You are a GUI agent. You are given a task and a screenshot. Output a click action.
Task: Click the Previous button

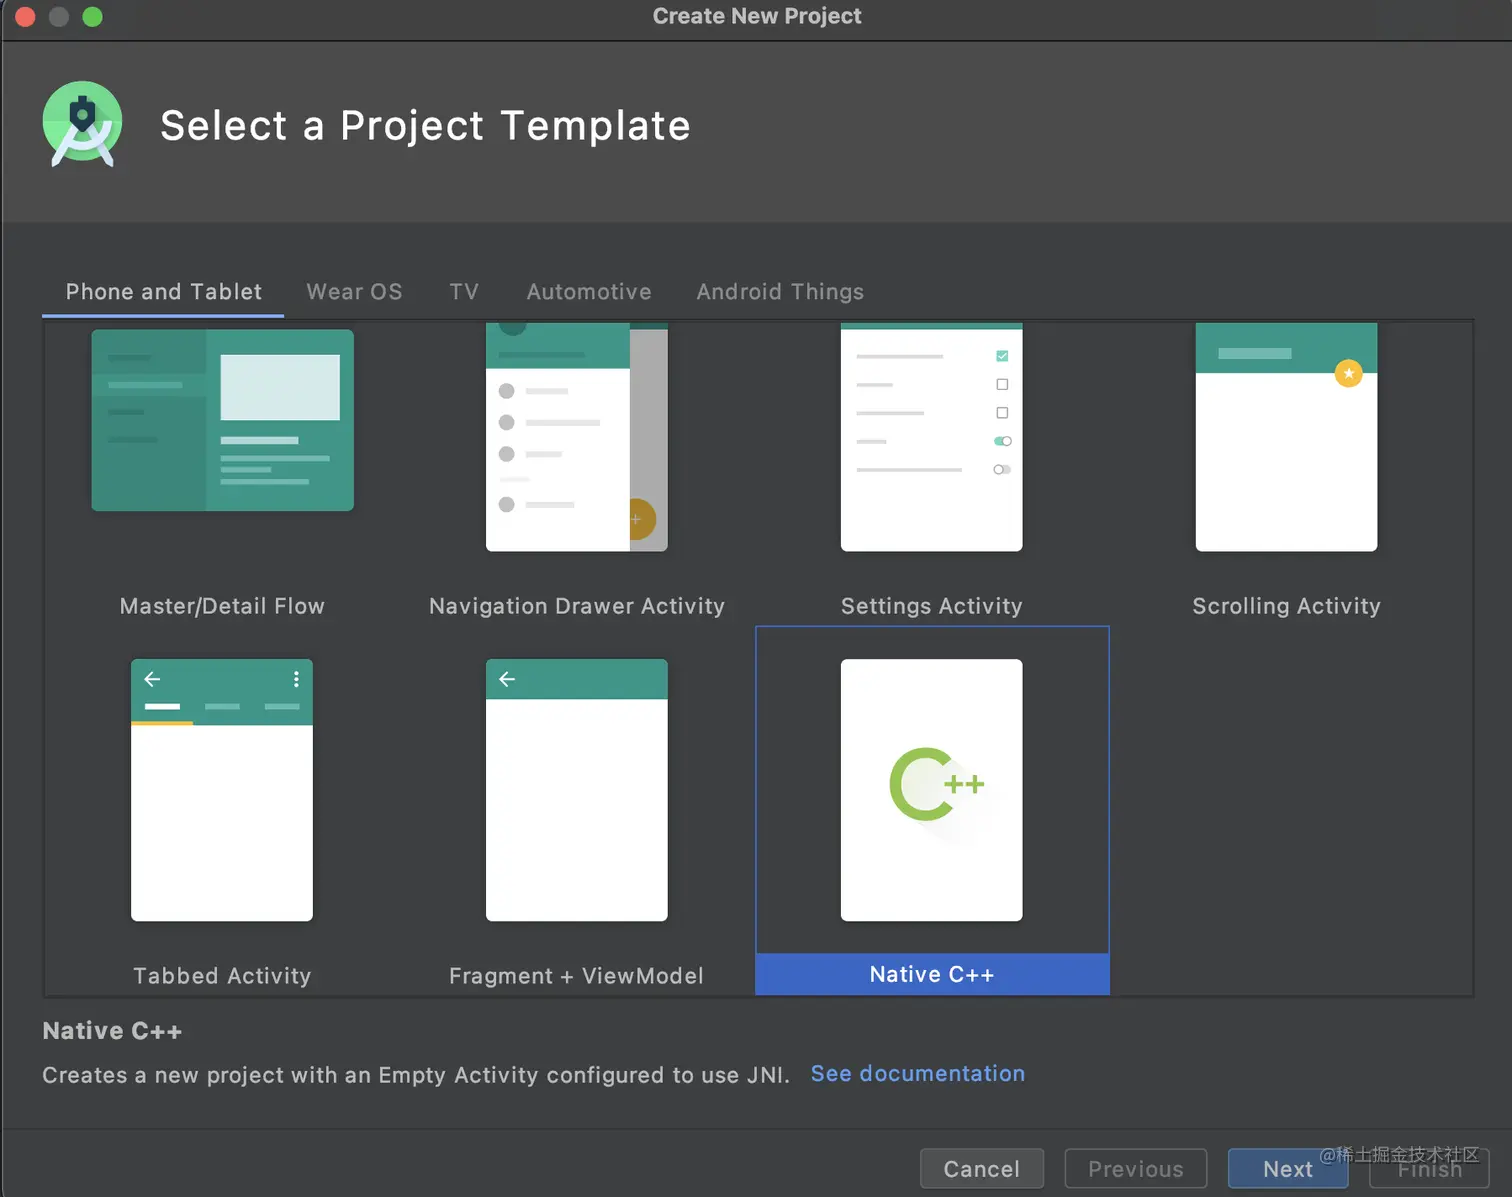pos(1135,1169)
